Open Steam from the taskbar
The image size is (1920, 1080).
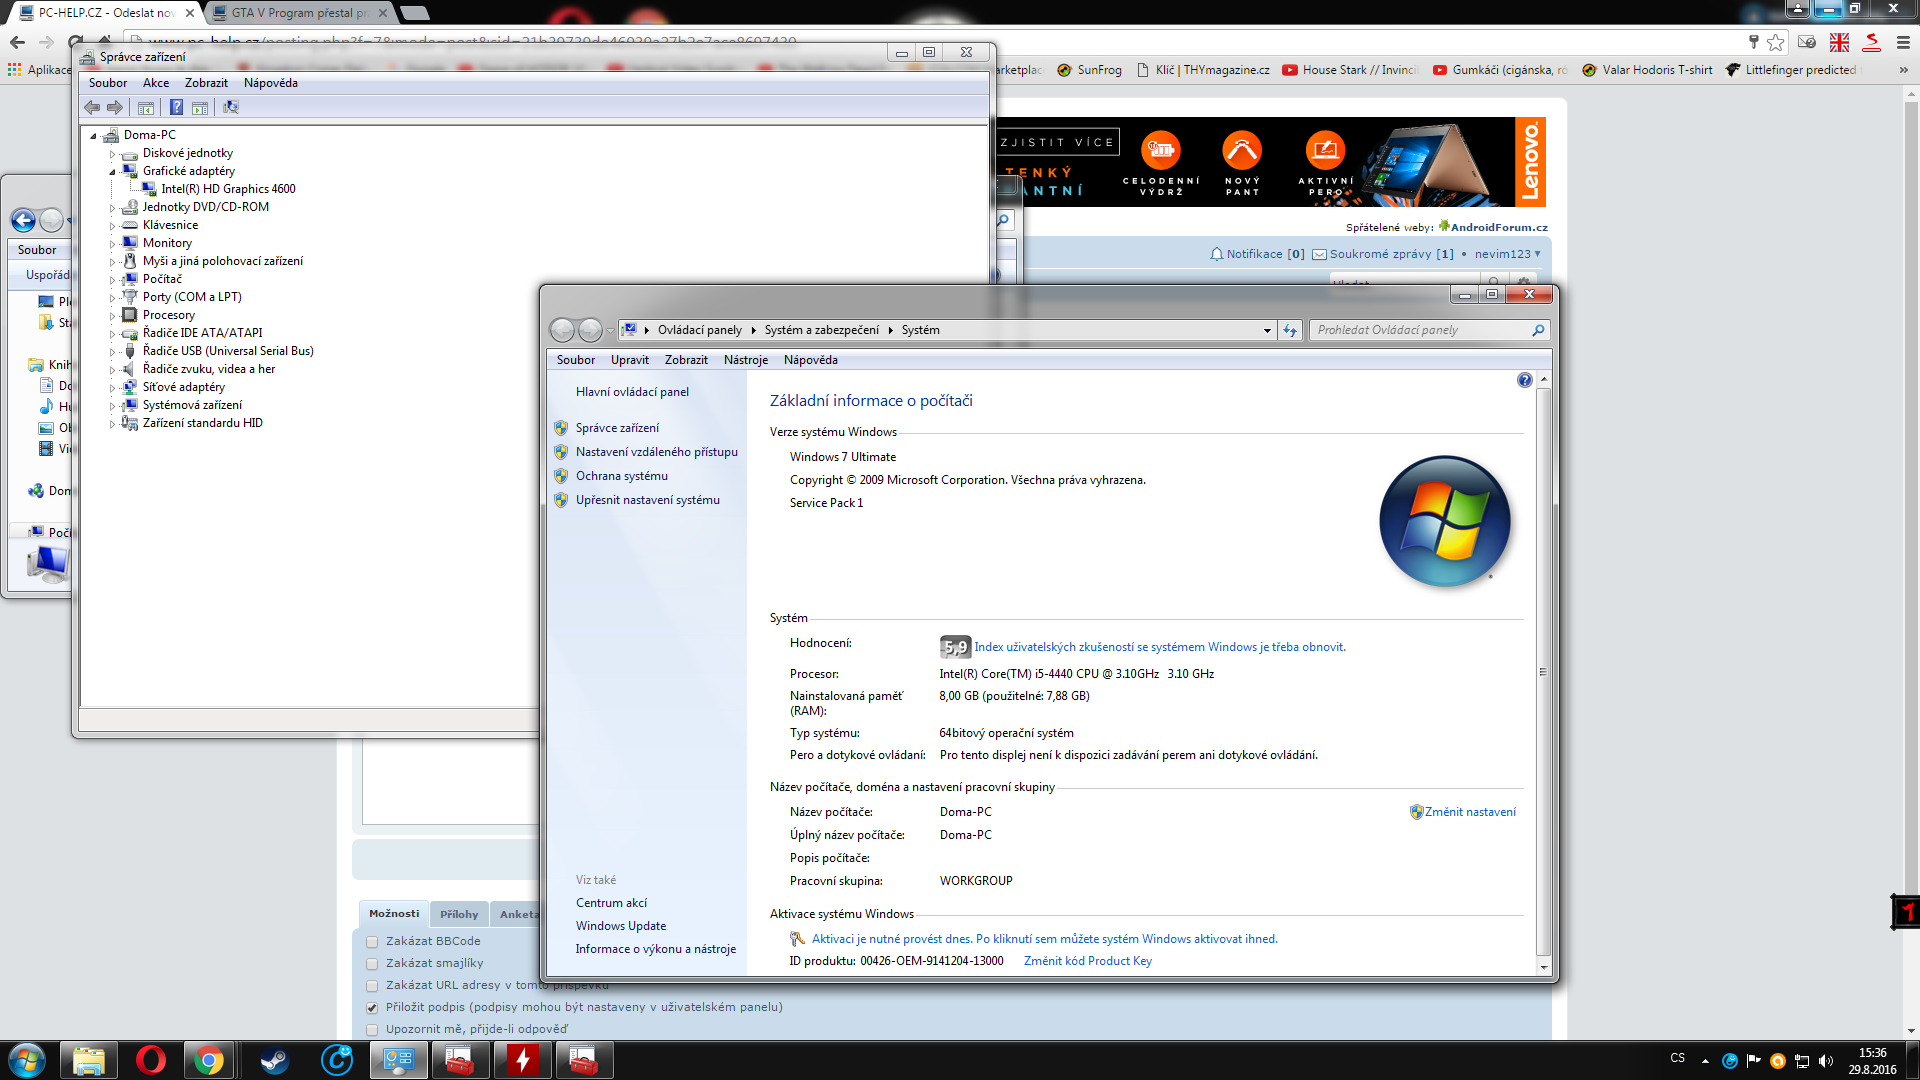click(274, 1060)
